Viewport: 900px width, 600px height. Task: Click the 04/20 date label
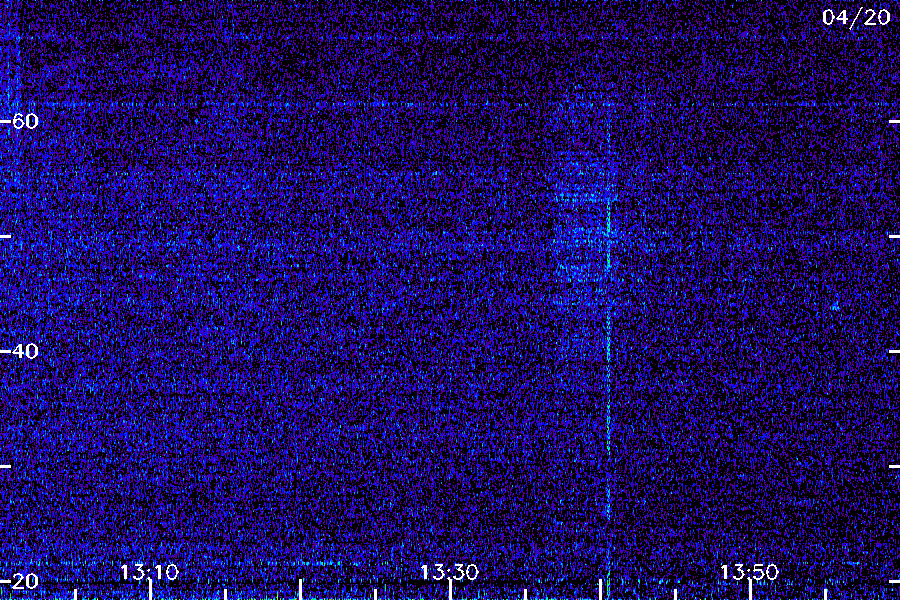coord(856,17)
